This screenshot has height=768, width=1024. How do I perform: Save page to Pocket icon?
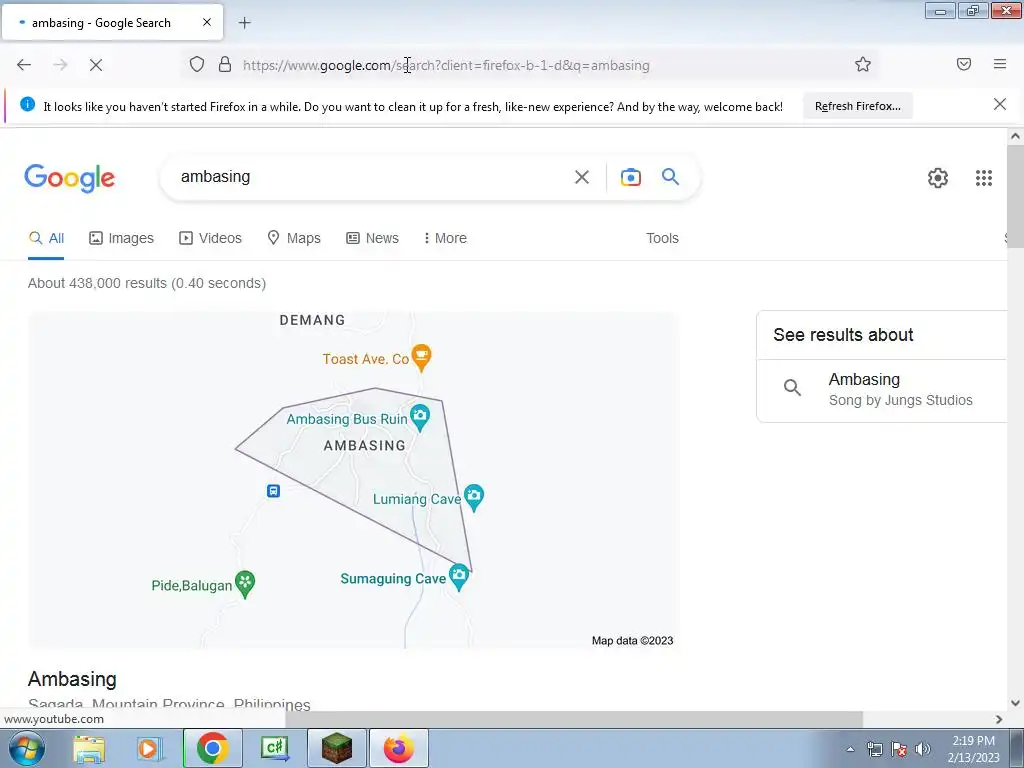point(963,64)
